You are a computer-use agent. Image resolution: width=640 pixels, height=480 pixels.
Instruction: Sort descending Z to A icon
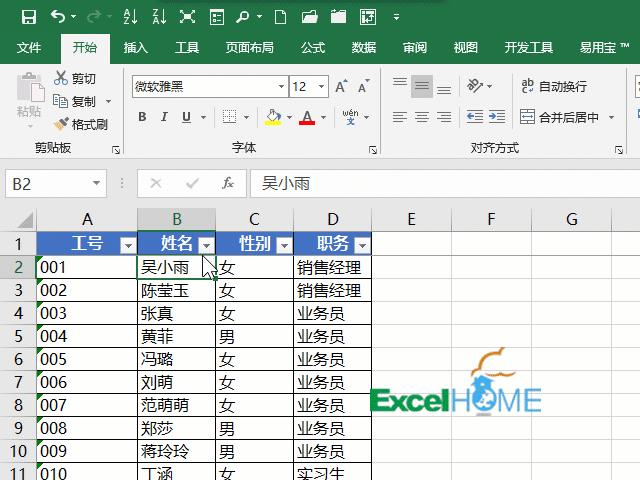click(x=159, y=17)
